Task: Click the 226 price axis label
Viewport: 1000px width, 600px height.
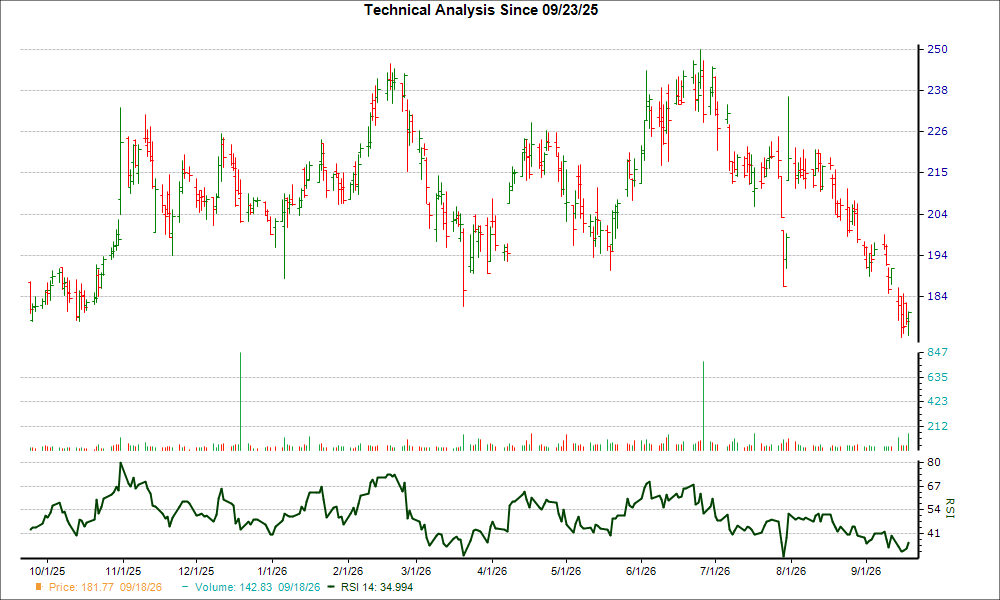Action: click(937, 131)
